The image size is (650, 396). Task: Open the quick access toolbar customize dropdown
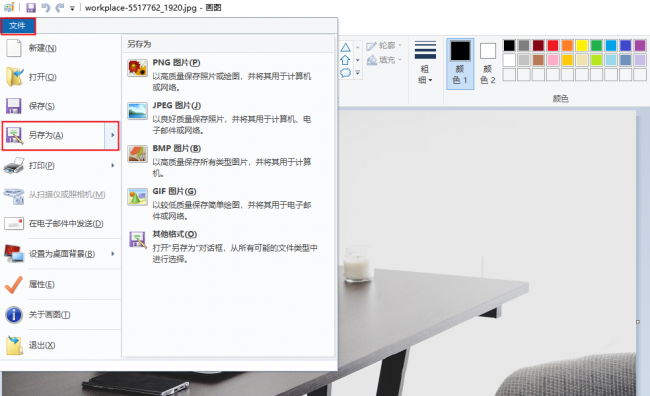click(72, 8)
